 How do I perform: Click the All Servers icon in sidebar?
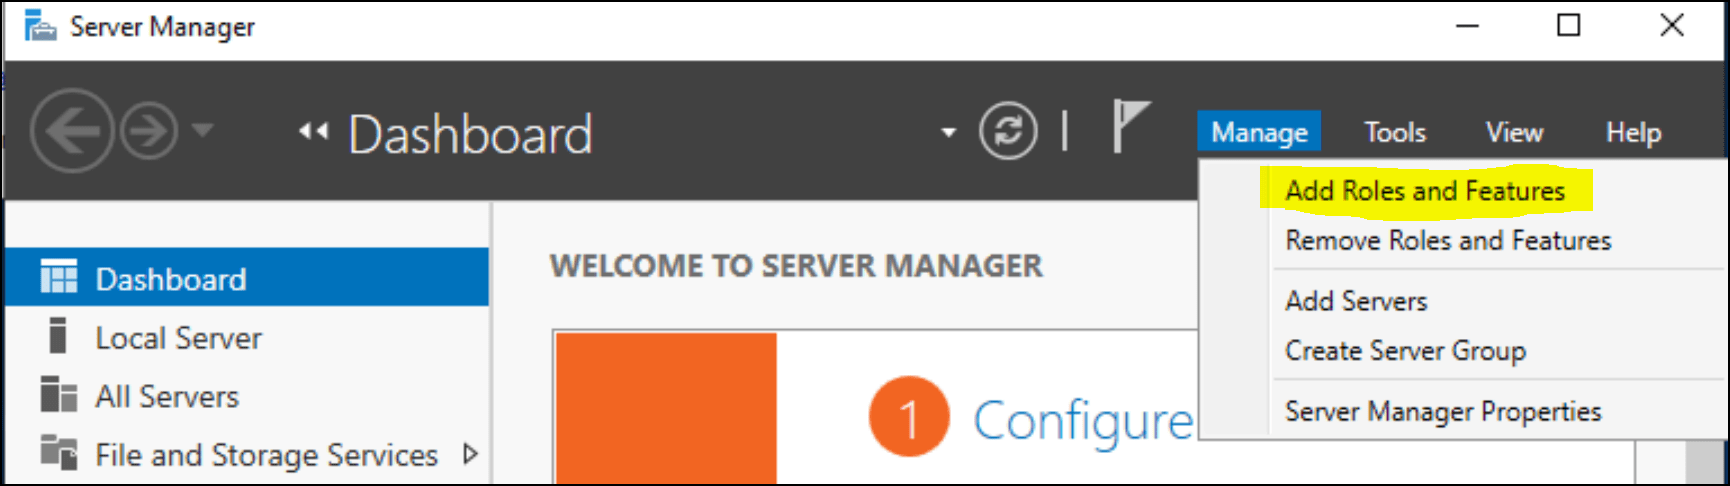tap(58, 394)
